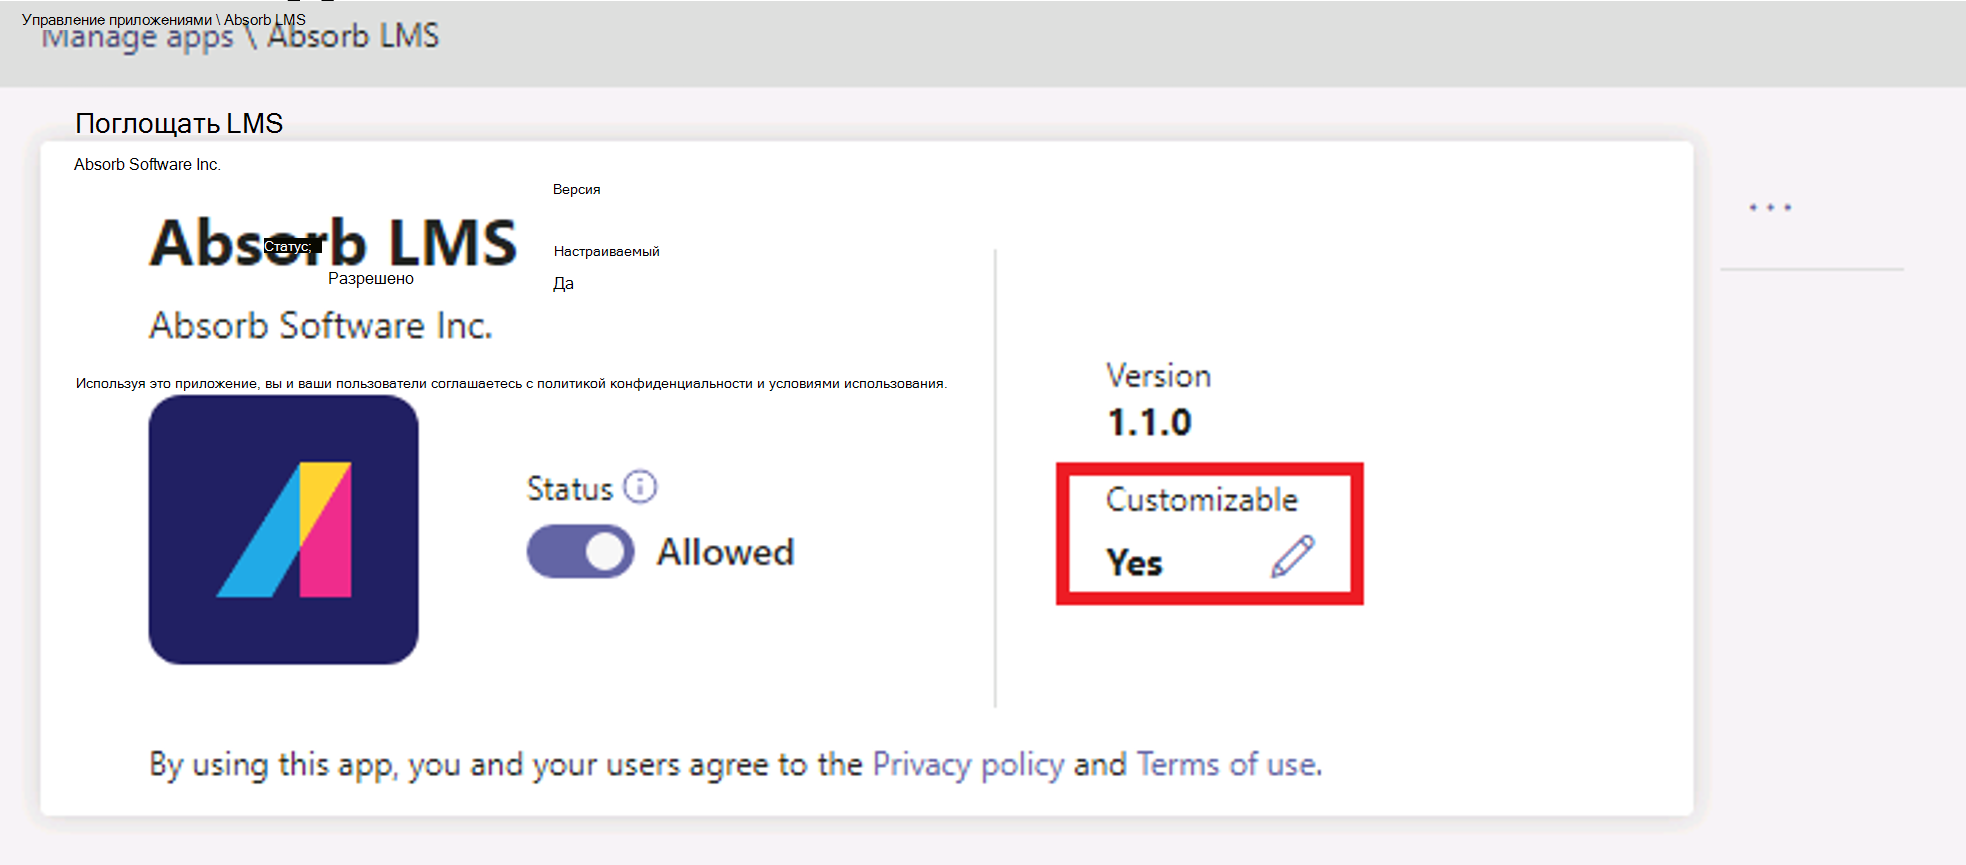Open the Terms of use link
Viewport: 1966px width, 865px height.
point(1229,765)
